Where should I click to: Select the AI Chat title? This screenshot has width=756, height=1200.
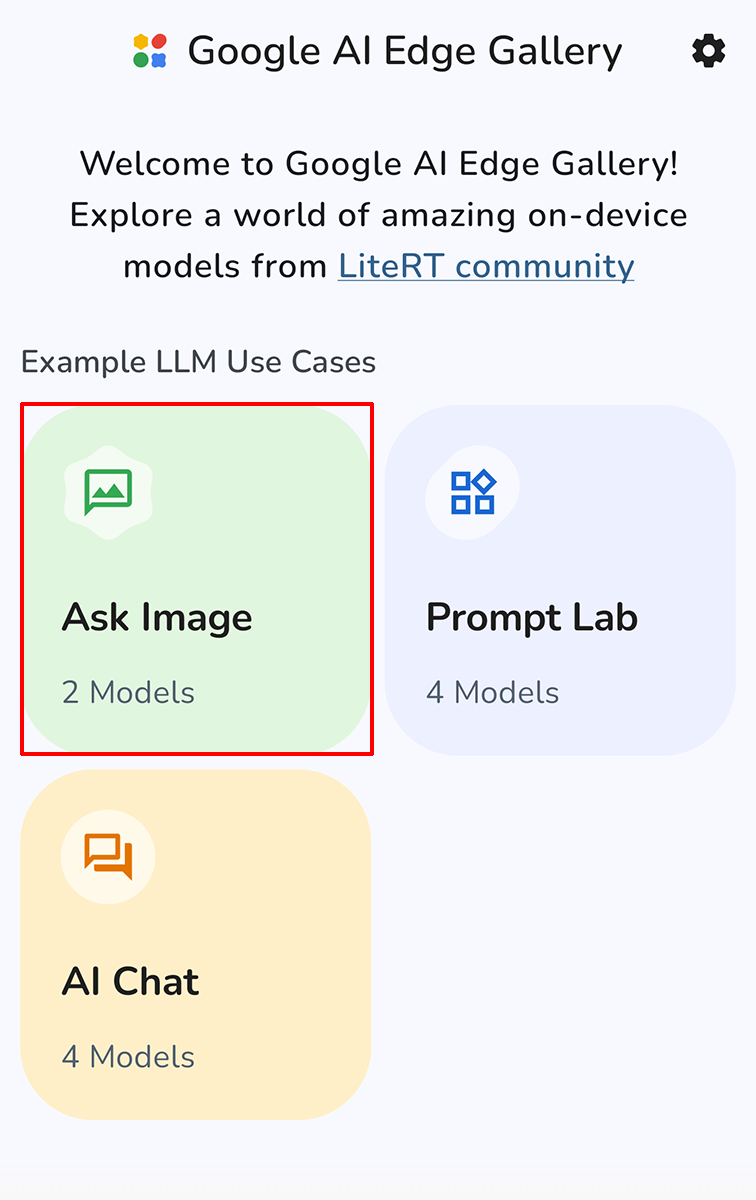point(130,981)
